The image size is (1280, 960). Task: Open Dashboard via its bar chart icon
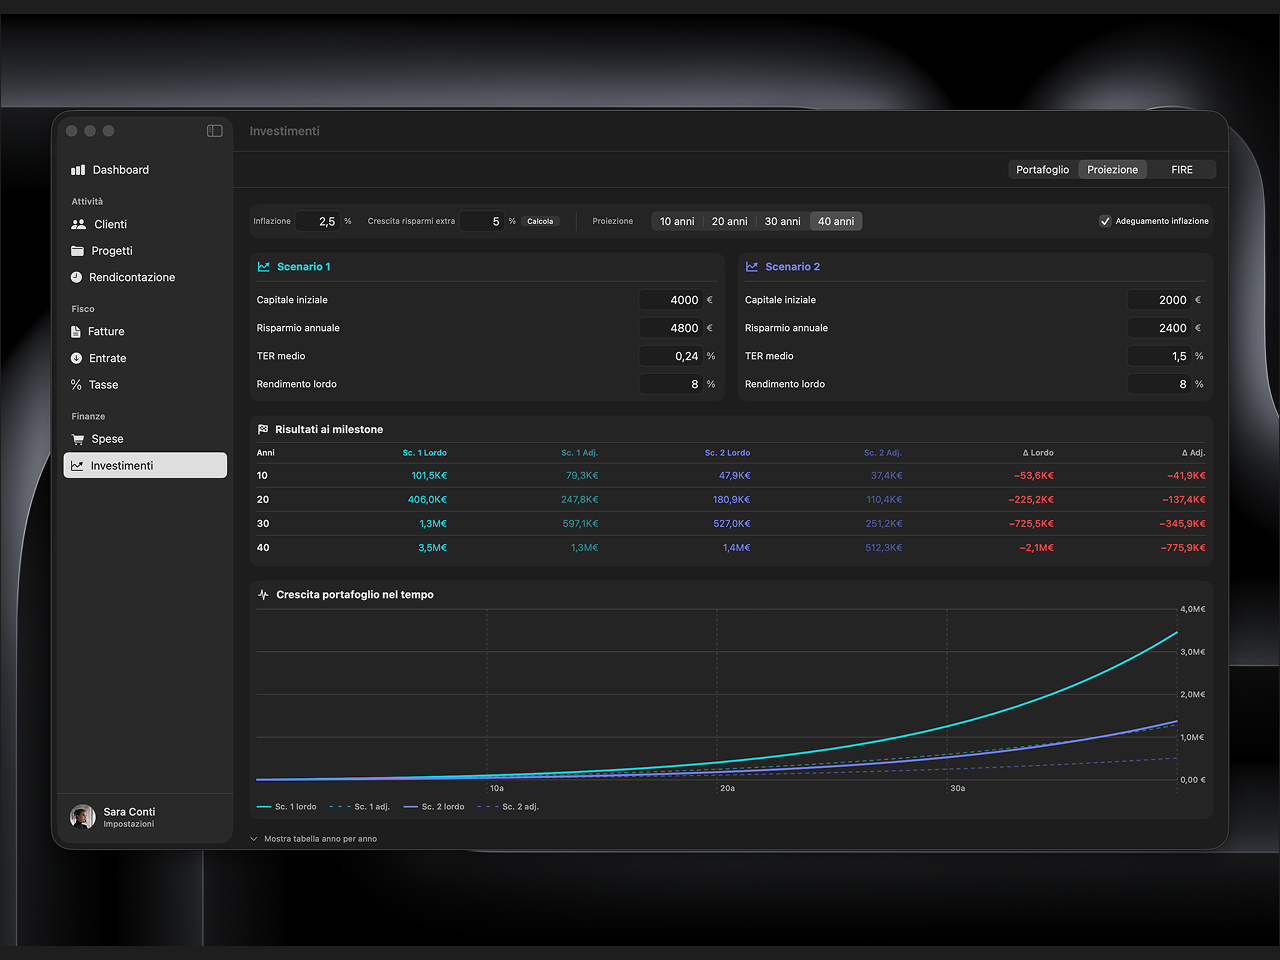pos(78,170)
